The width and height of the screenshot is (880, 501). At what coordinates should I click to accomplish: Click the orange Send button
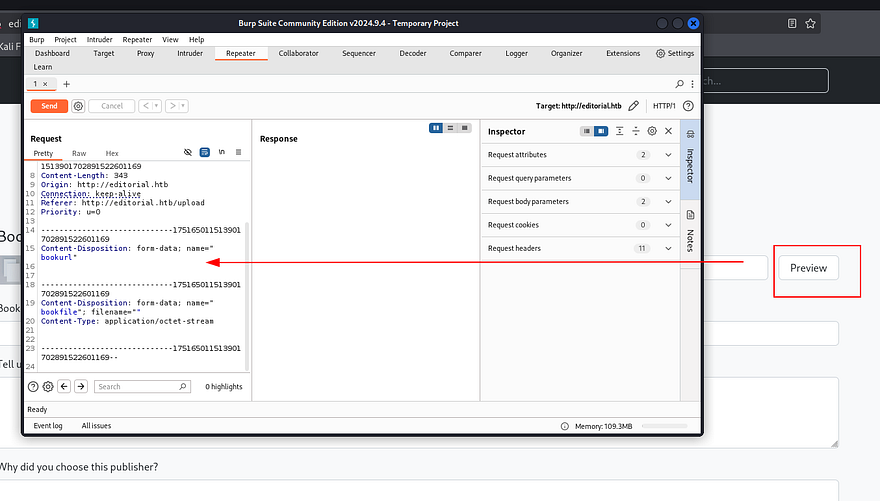49,106
